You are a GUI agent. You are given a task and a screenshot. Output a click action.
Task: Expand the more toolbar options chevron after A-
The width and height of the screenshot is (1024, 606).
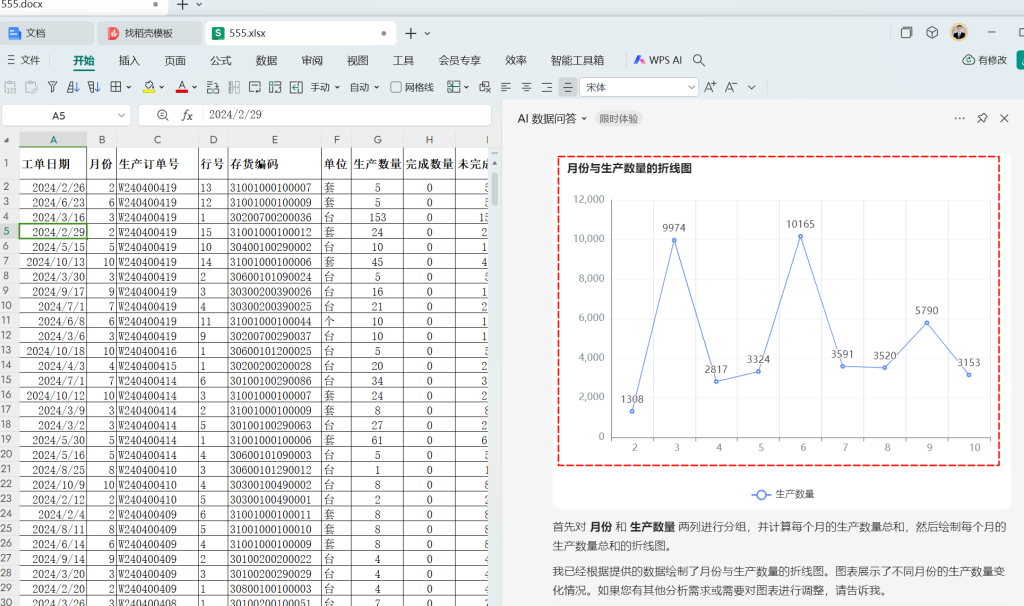[752, 87]
